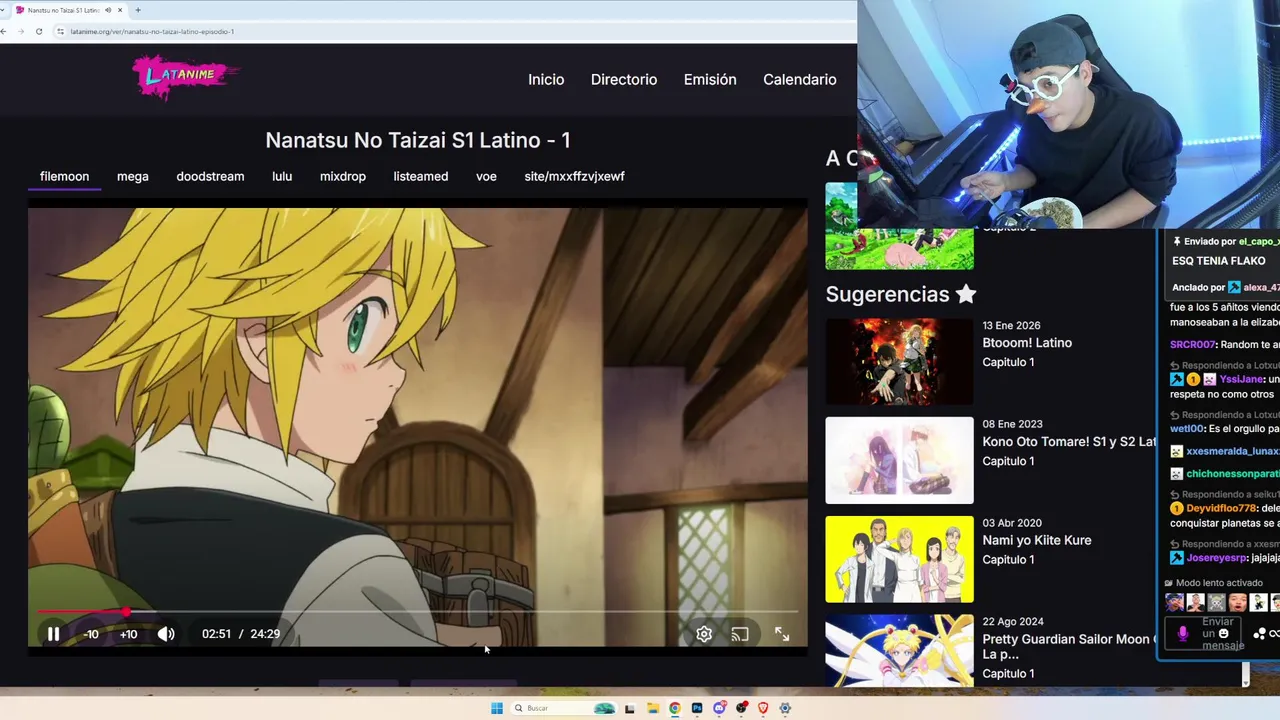Open Discord from the taskbar

pos(719,708)
